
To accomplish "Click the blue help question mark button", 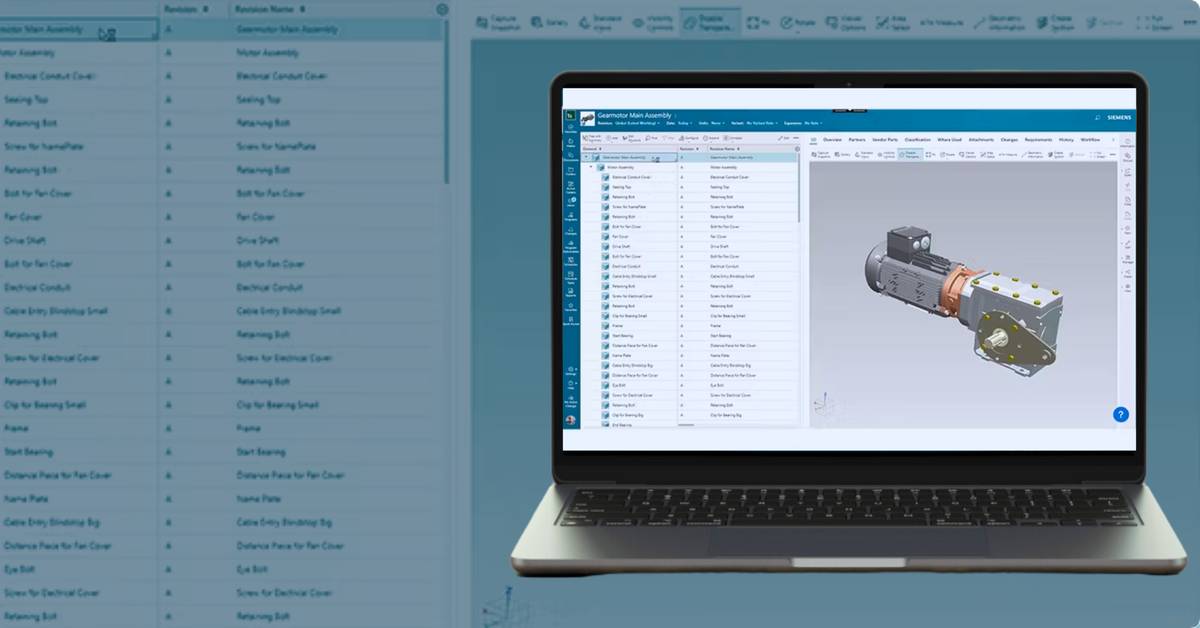I will pos(1120,414).
